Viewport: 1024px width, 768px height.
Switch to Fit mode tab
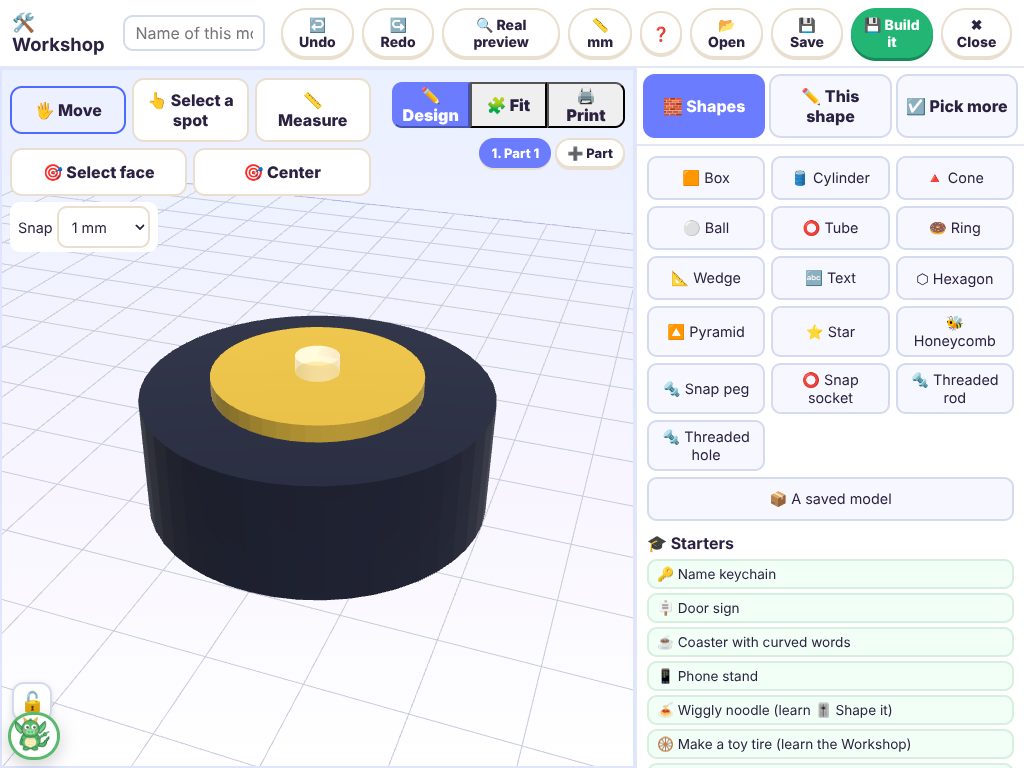508,104
